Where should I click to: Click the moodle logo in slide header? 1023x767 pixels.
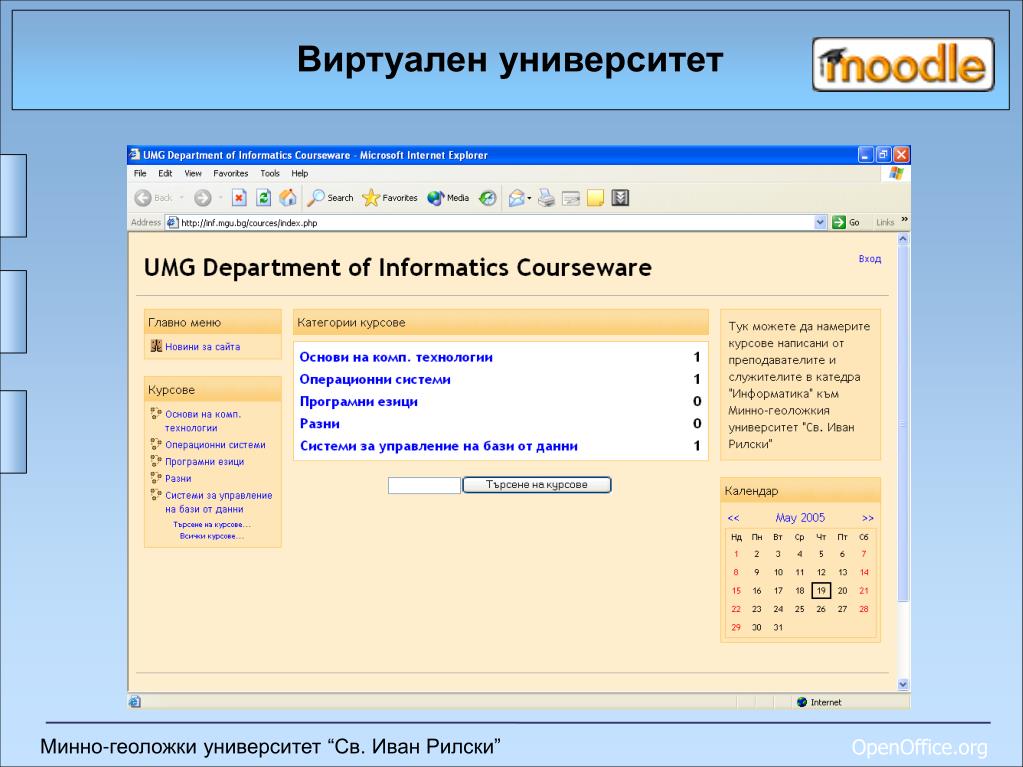(903, 64)
